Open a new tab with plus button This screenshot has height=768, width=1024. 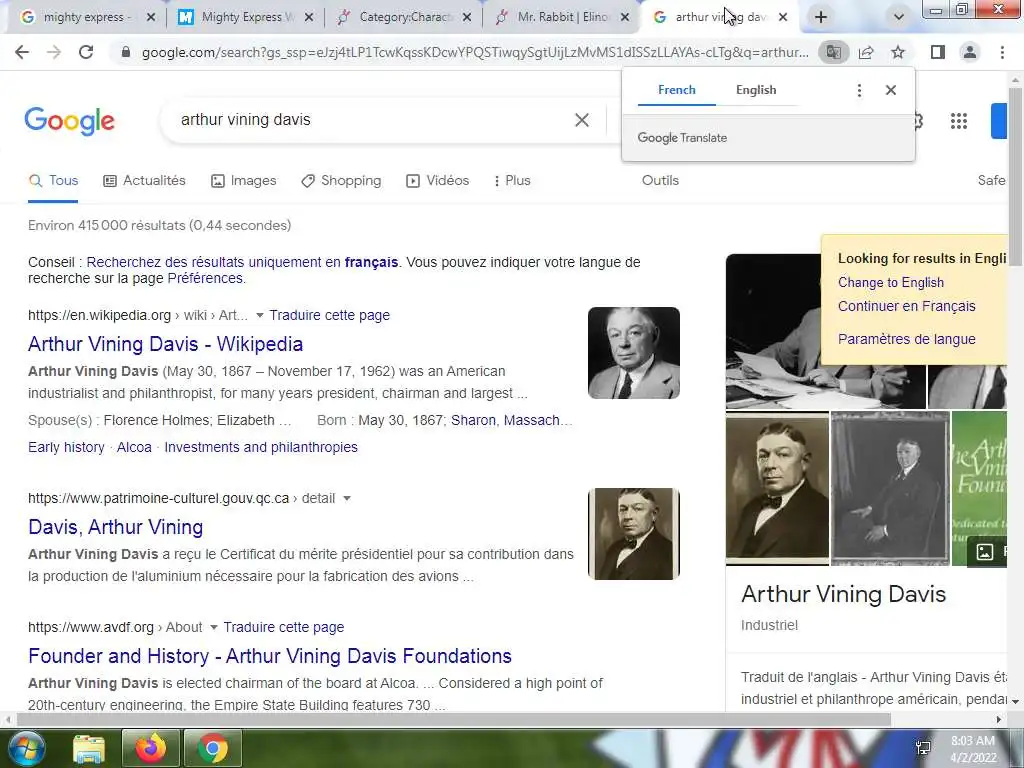[821, 17]
